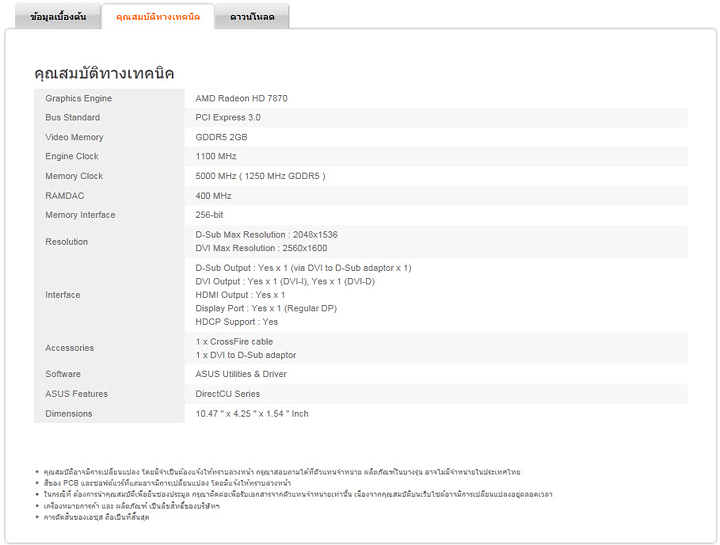Screen dimensions: 720x545
Task: Select the Display Port line
Action: [x=266, y=309]
